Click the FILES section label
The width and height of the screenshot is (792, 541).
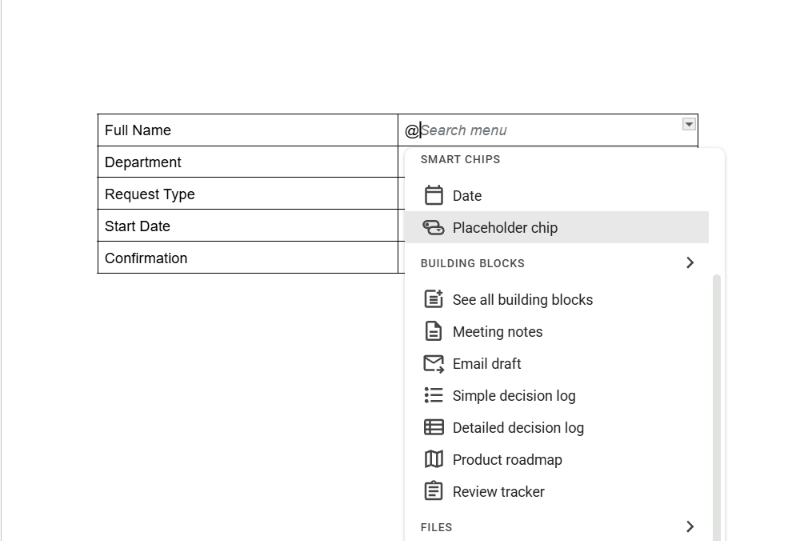click(x=436, y=527)
